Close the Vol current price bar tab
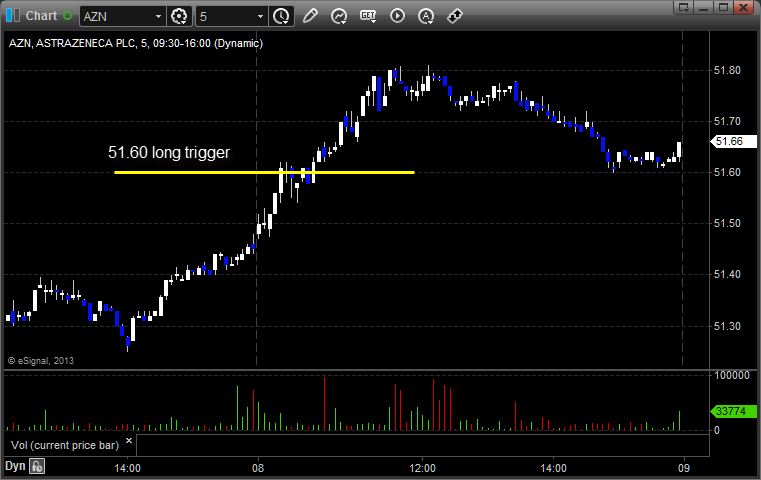The width and height of the screenshot is (761, 480). click(129, 441)
